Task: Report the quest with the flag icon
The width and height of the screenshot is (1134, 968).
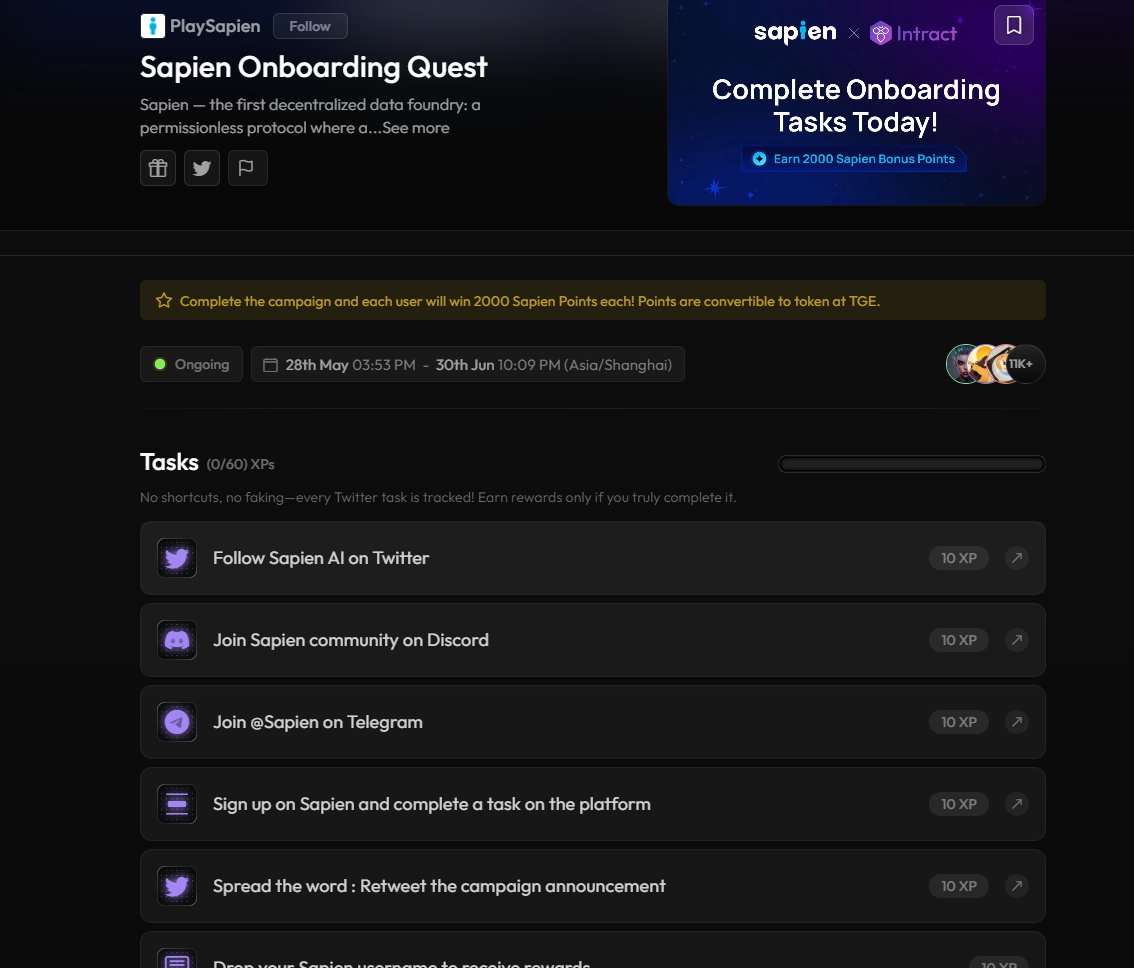Action: 247,168
